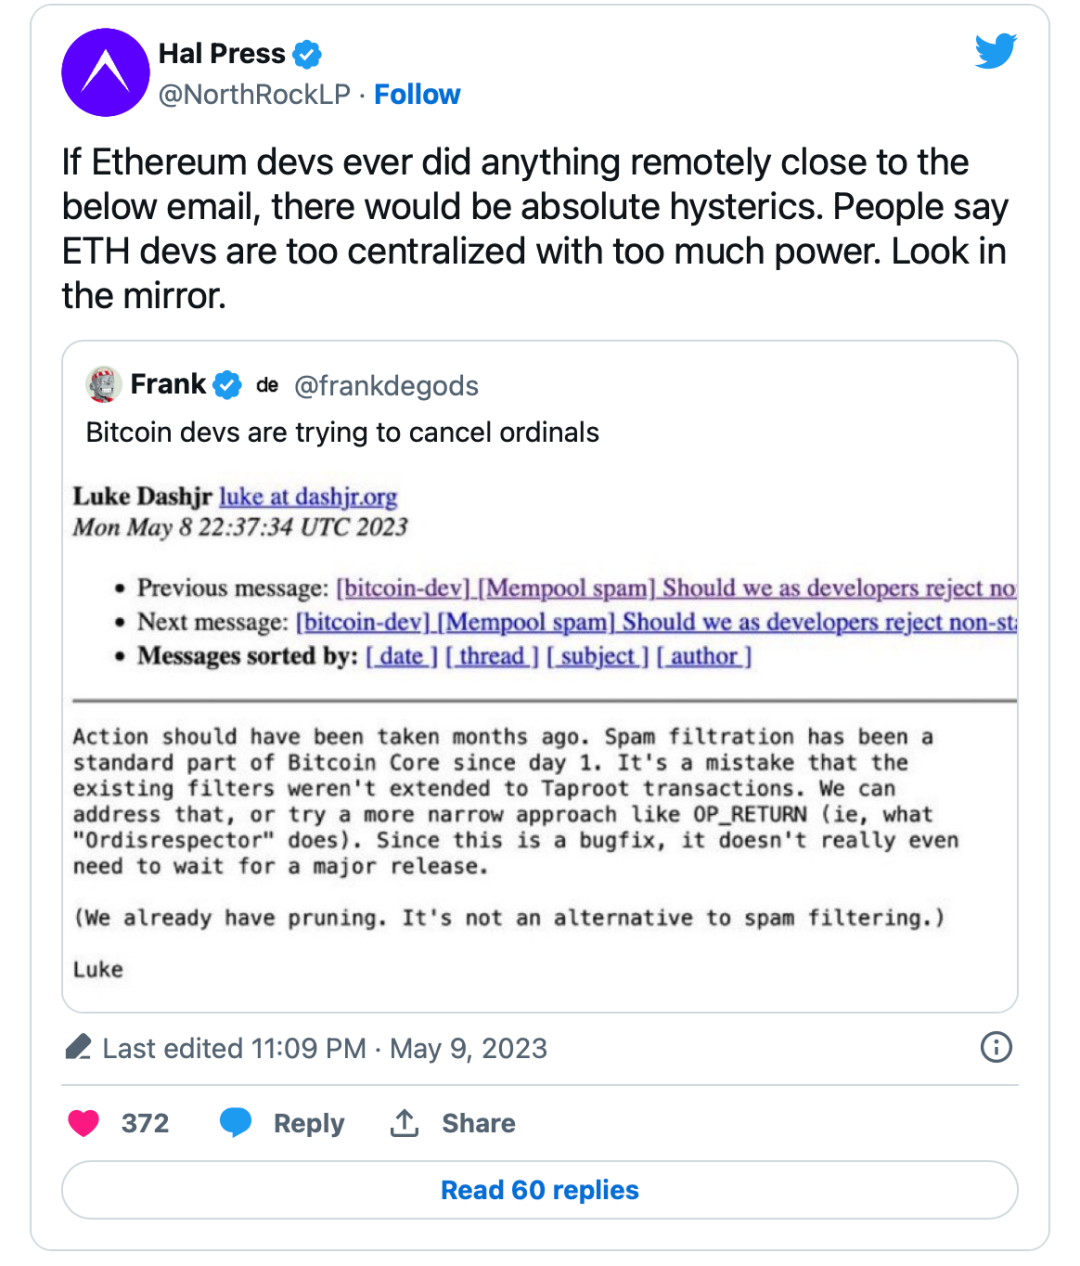Click the share upload arrow icon
Image resolution: width=1080 pixels, height=1266 pixels.
coord(404,1123)
